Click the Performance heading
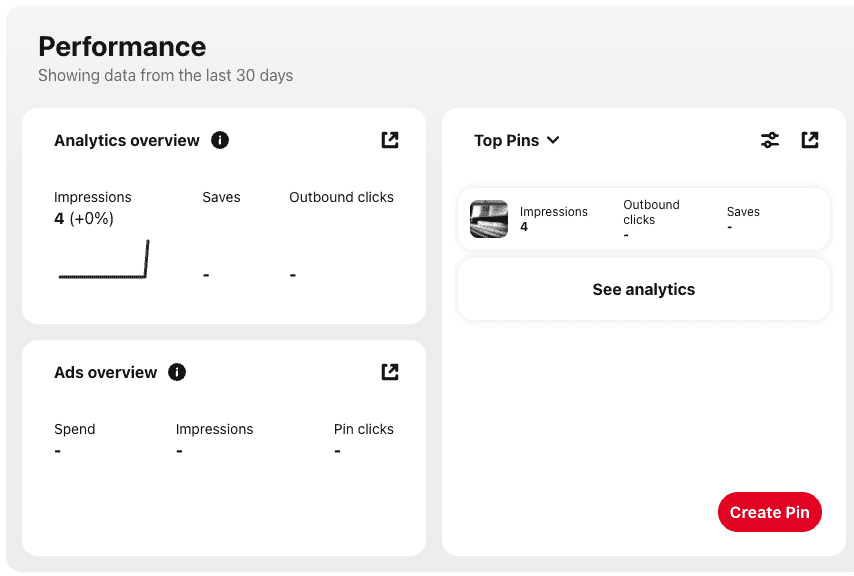The width and height of the screenshot is (854, 576). click(122, 46)
